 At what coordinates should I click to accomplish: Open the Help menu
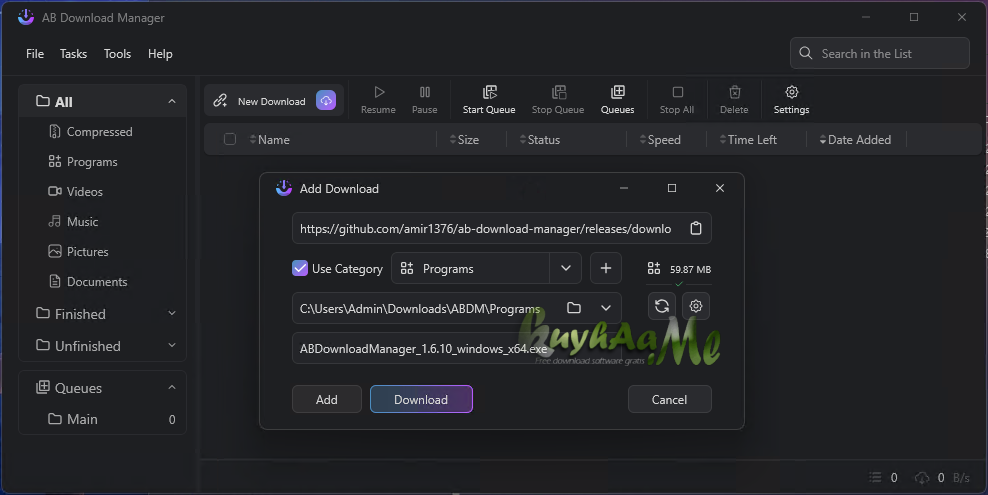(160, 54)
